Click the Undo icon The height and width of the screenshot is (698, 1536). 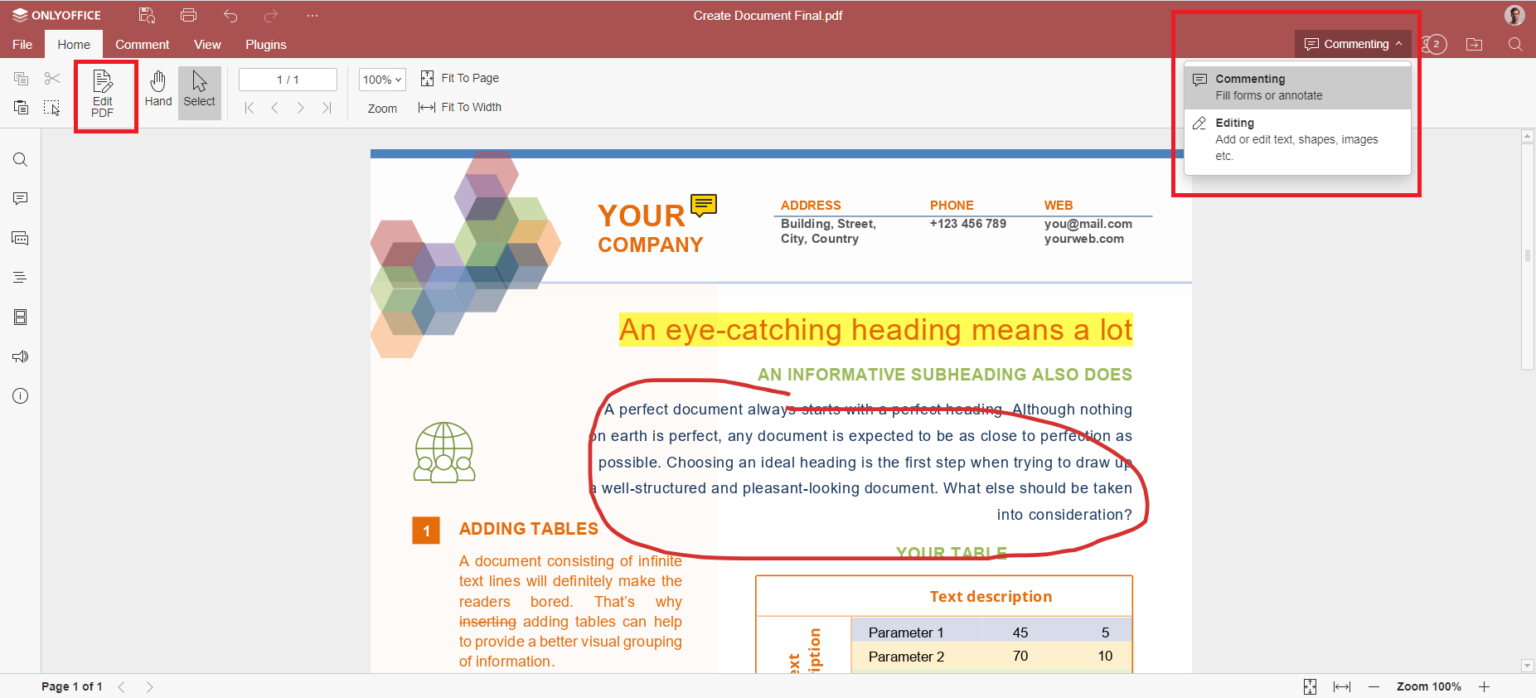(x=230, y=15)
